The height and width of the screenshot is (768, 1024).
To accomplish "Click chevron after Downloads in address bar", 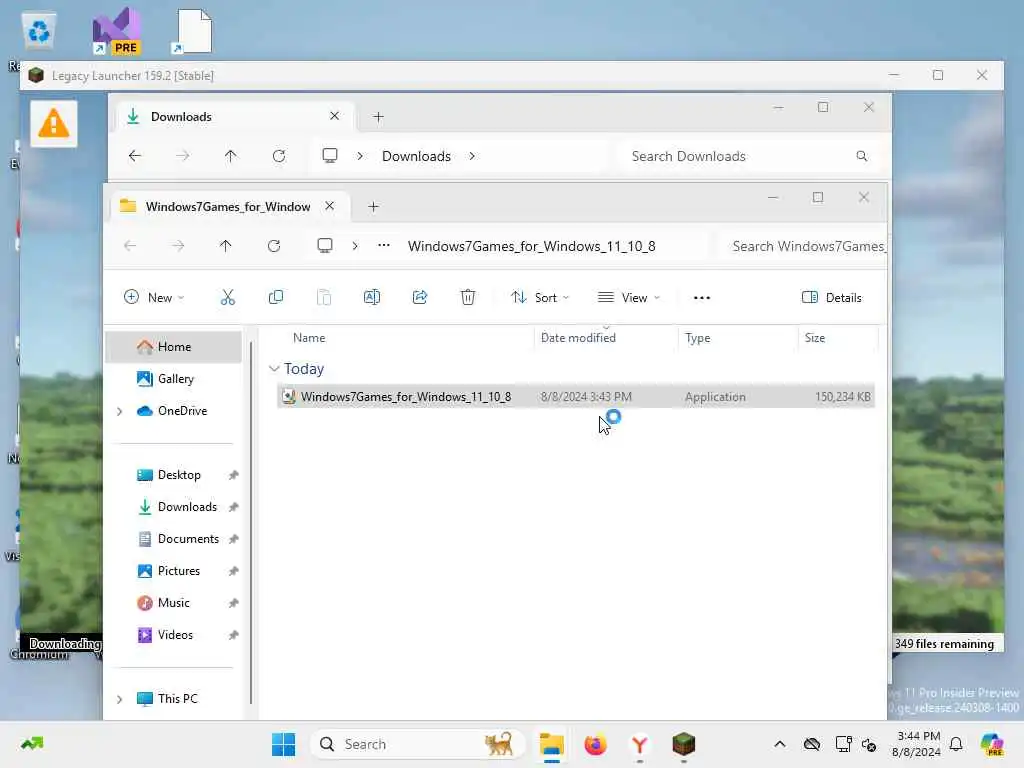I will (472, 156).
